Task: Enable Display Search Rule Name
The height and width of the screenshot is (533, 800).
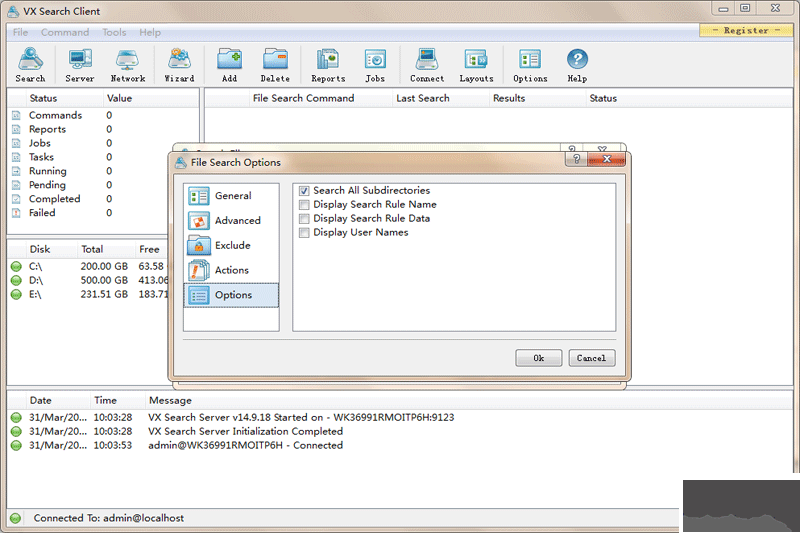Action: pyautogui.click(x=304, y=205)
